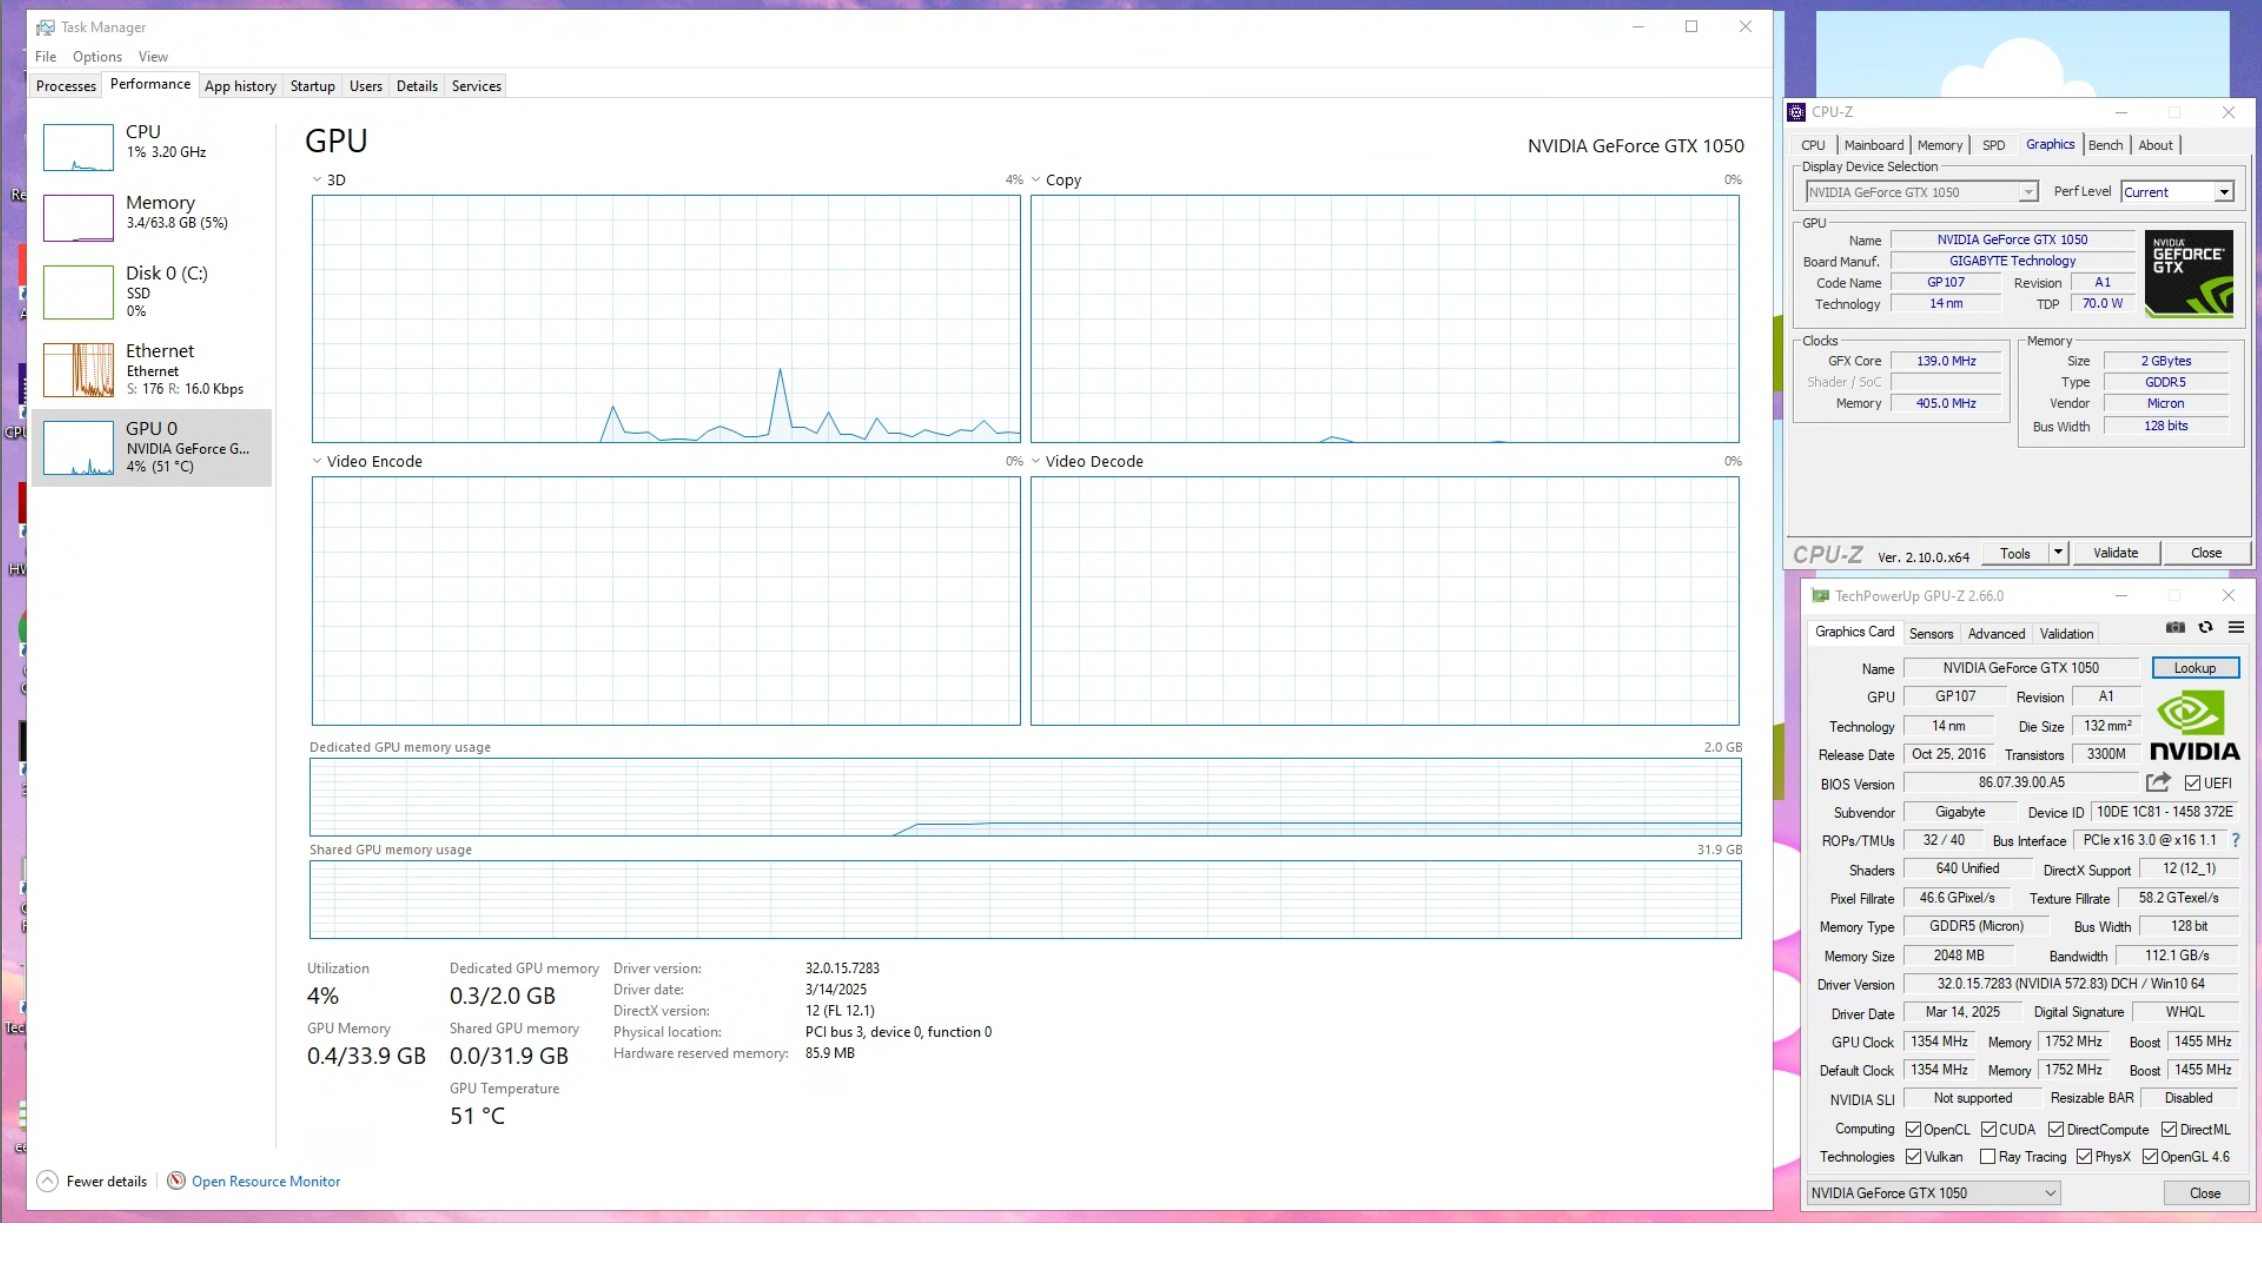This screenshot has height=1266, width=2262.
Task: Click GPU-Z title bar icon
Action: coord(1820,596)
